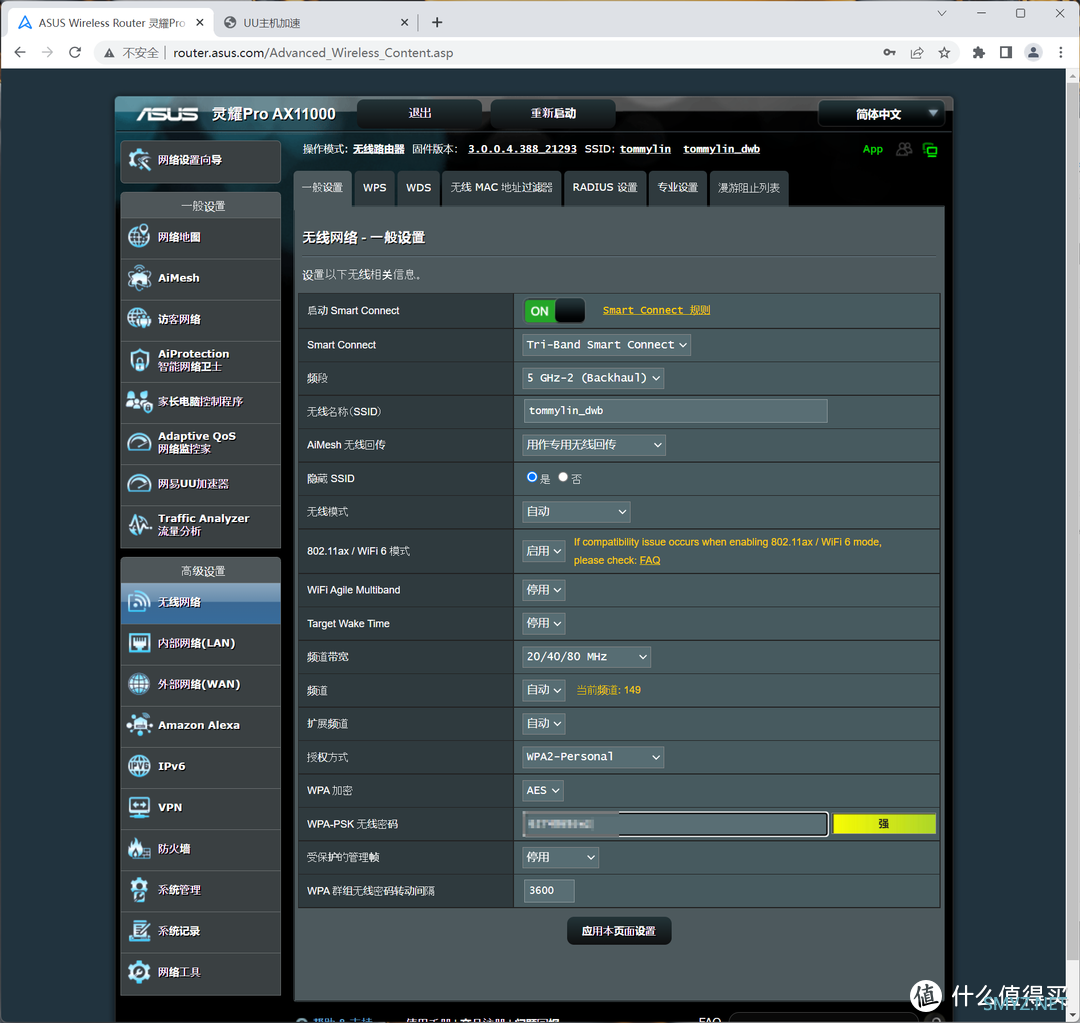Viewport: 1080px width, 1023px height.
Task: Open the IPv6 sidebar icon
Action: (x=139, y=766)
